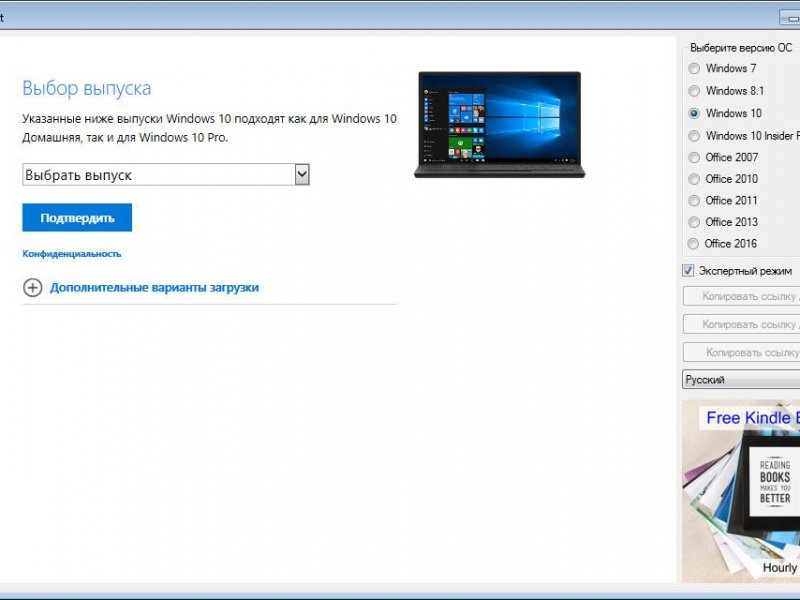Image resolution: width=800 pixels, height=600 pixels.
Task: Click the second Копировать ссылку button
Action: coord(741,324)
